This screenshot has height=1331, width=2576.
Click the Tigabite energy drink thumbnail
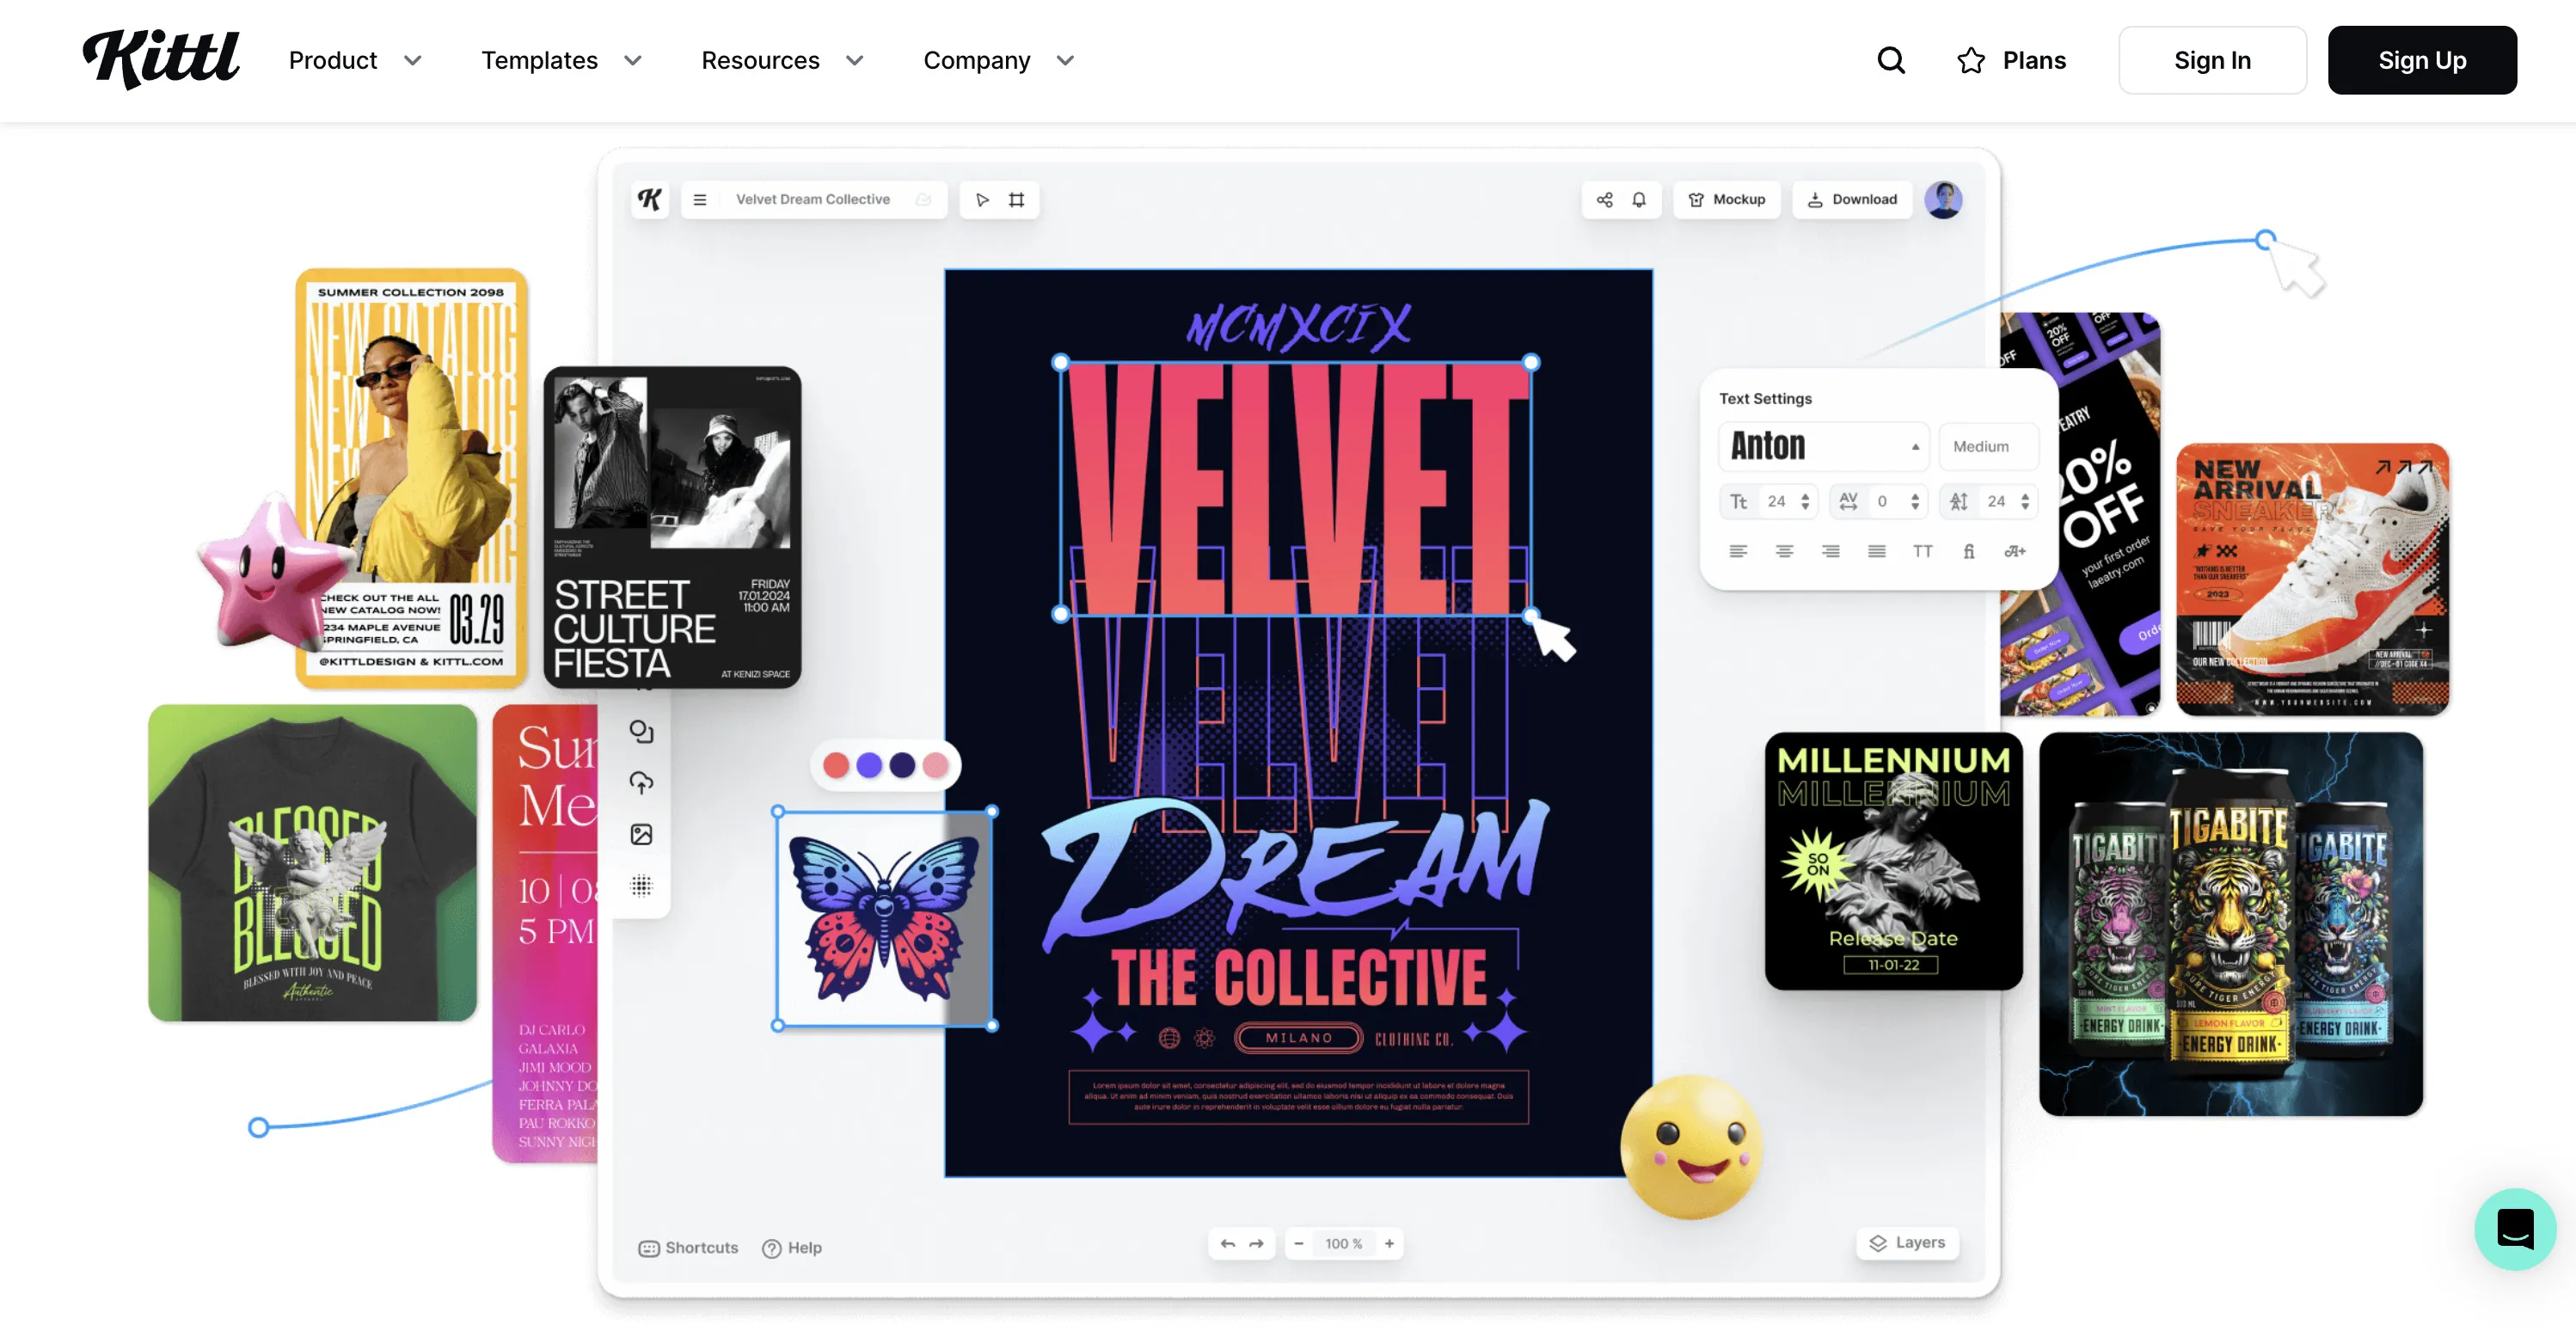pyautogui.click(x=2230, y=923)
